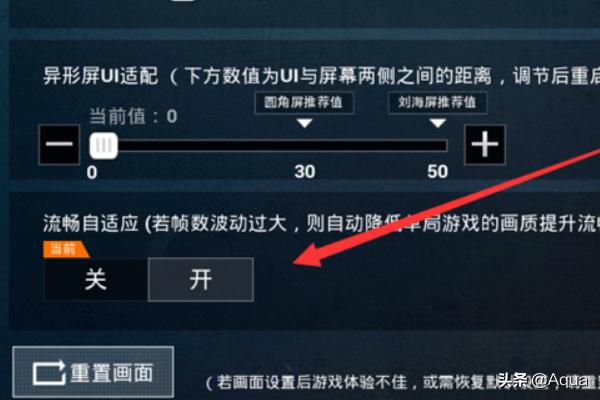Click the 头条@Aqua watermark
Viewport: 600px width, 400px height.
548,380
